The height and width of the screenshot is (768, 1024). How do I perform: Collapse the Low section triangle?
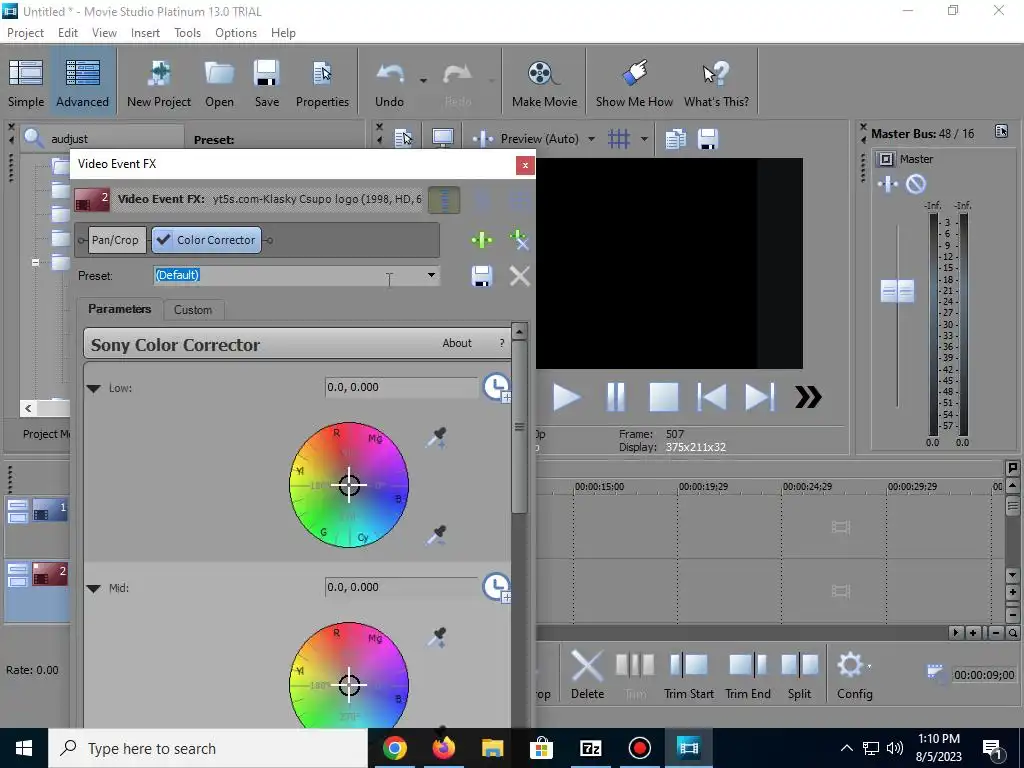pos(93,389)
